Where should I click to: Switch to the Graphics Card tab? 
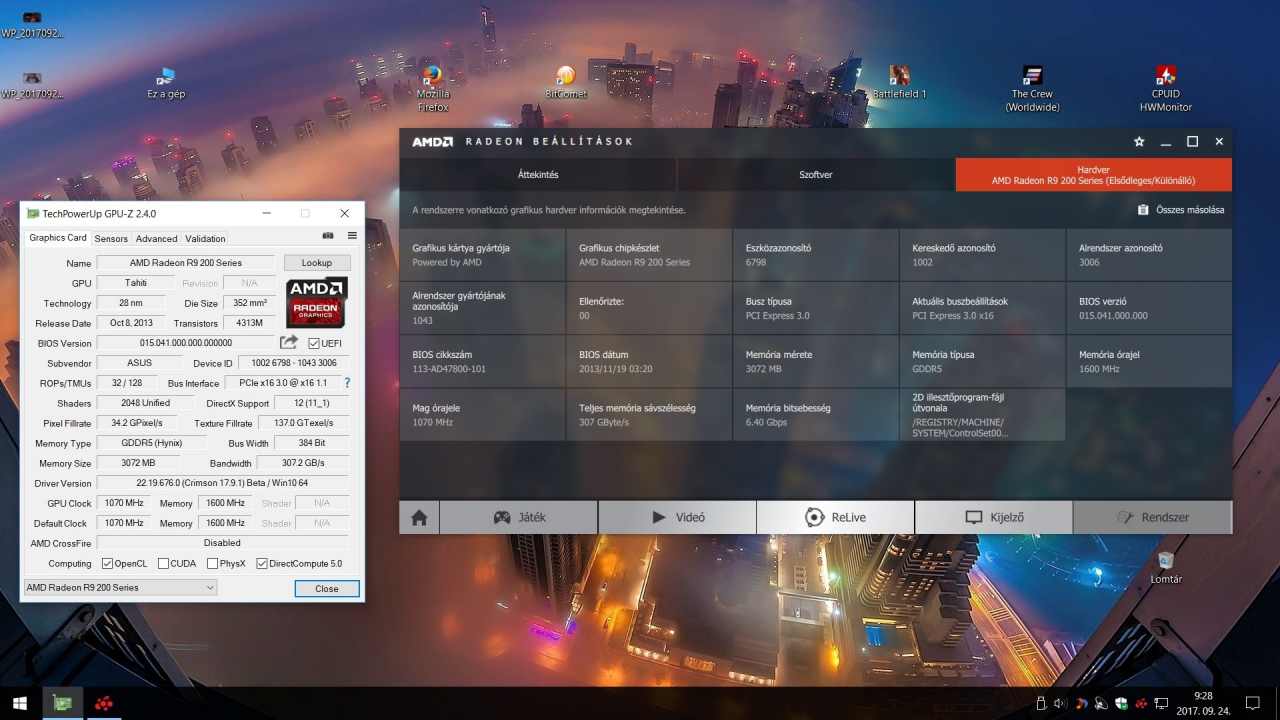coord(58,238)
